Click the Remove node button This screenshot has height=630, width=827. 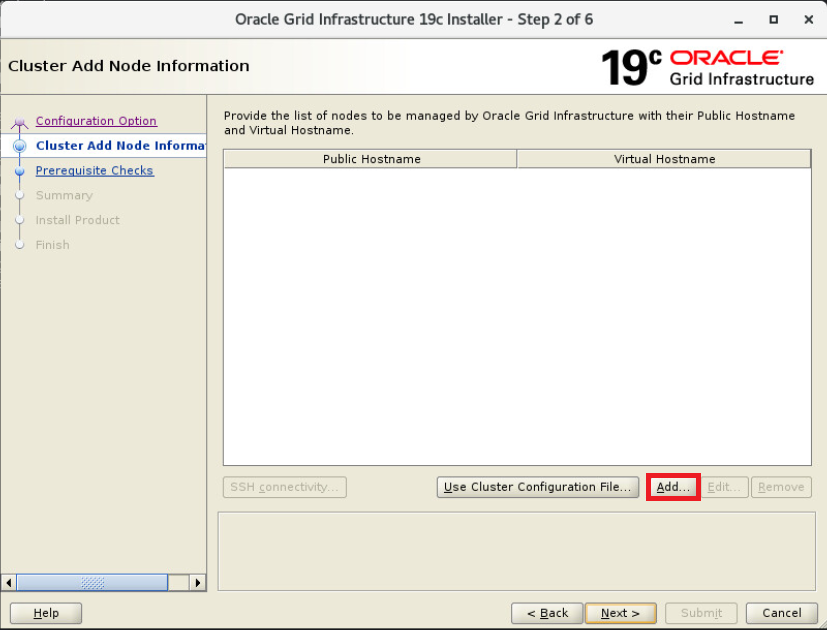pos(781,487)
